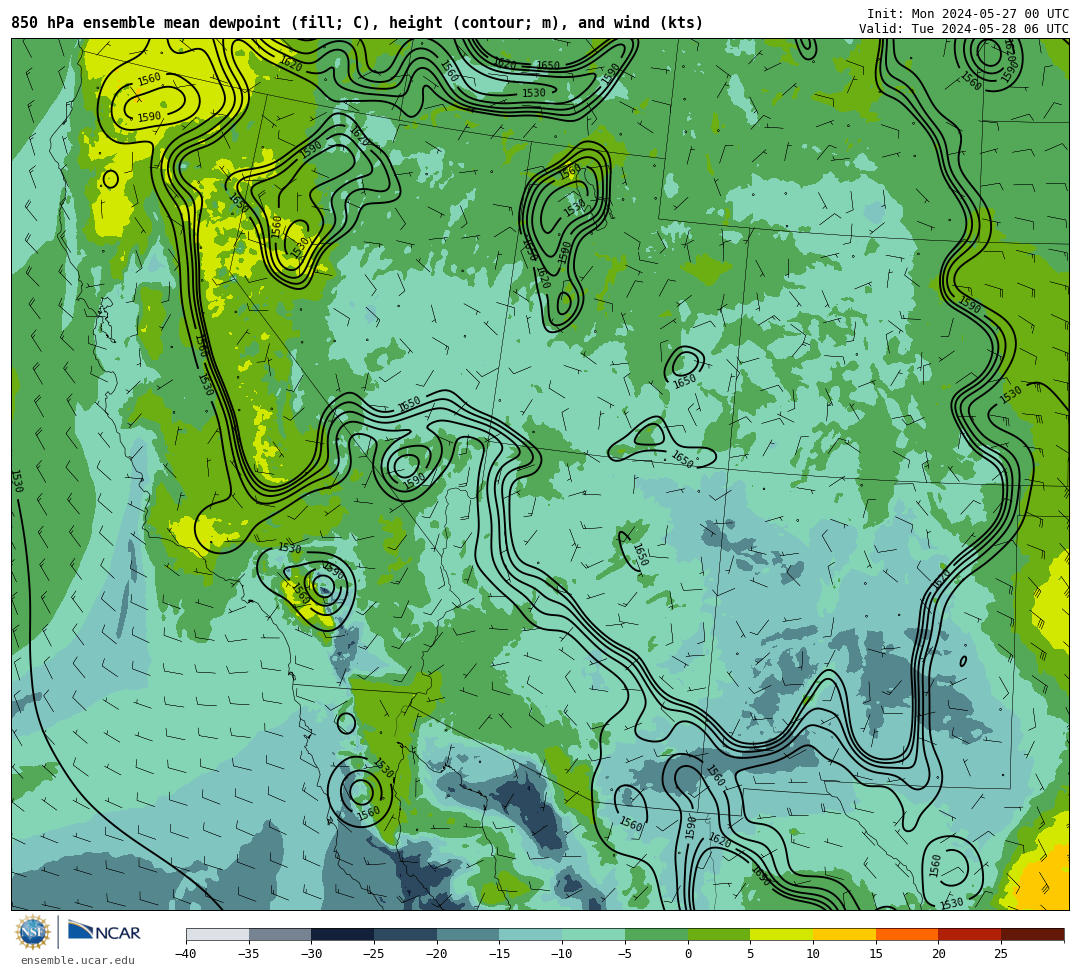Pick the slate grey -35 to -30 colorbar segment
The image size is (1080, 973).
280,934
